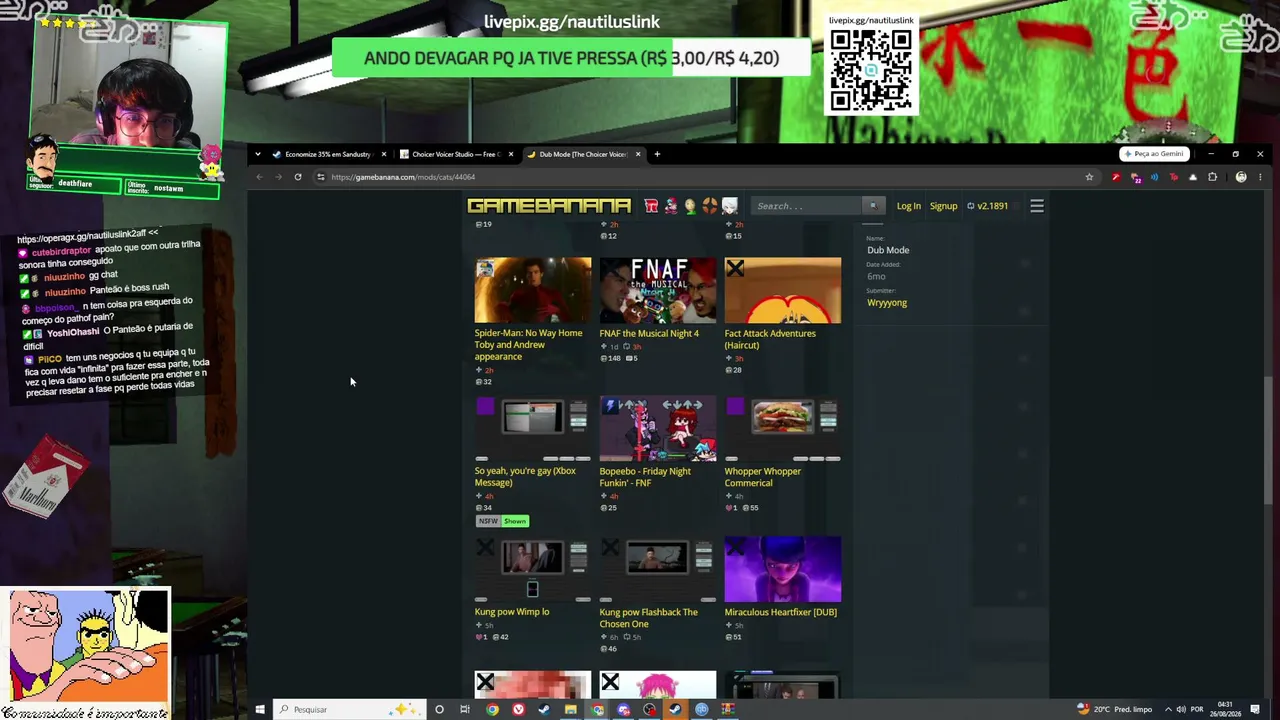Open the taskbar clock showing 04:31

(1225, 710)
